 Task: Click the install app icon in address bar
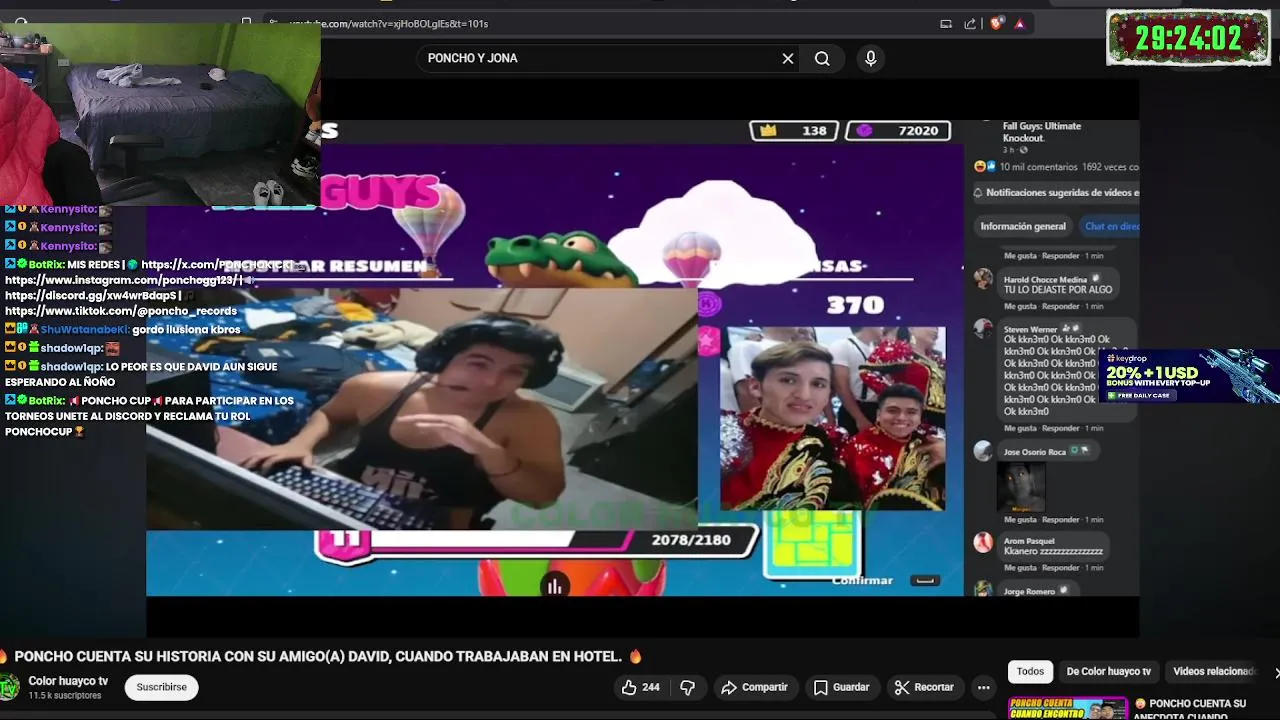pyautogui.click(x=946, y=24)
